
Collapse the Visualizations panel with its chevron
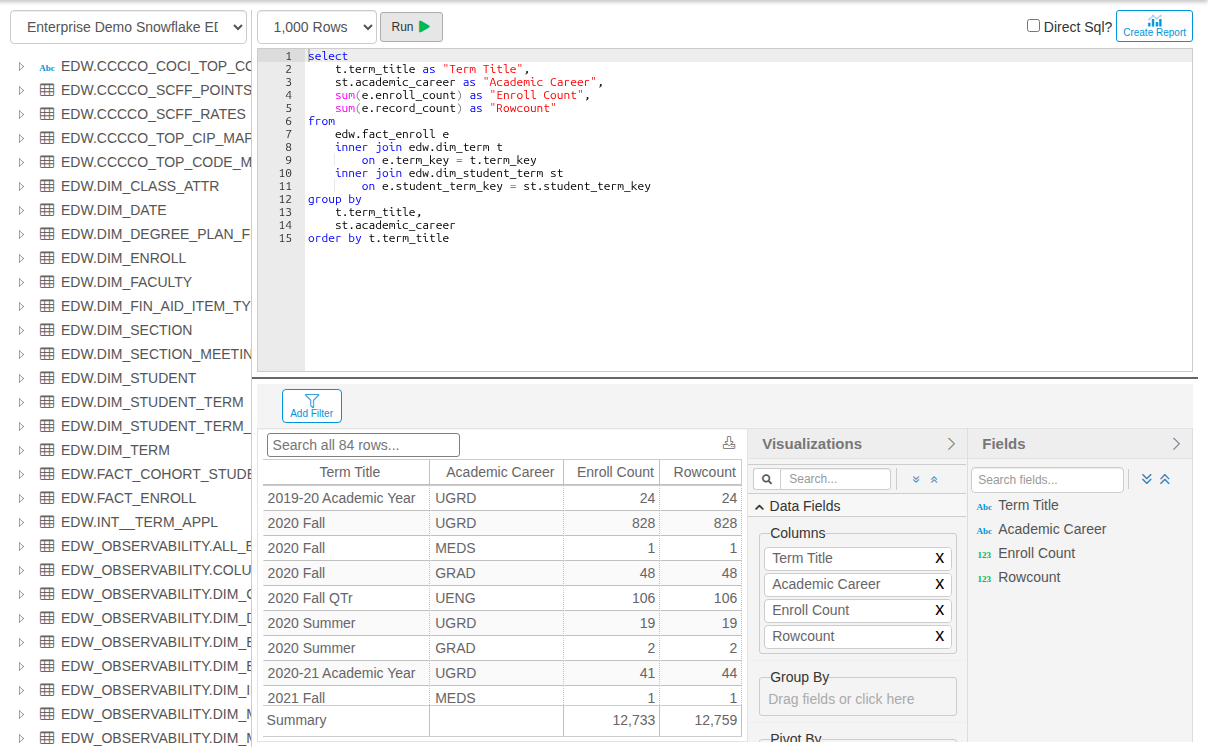tap(951, 444)
